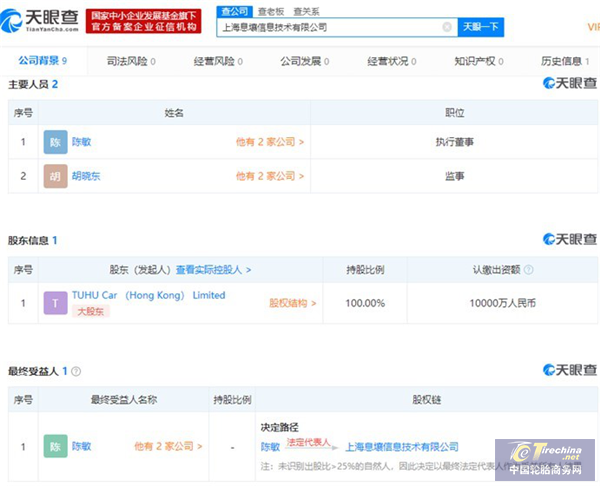Viewport: 600px width, 486px height.
Task: Open 上海息壤信息技术有限公司 link in 股权链
Action: pos(402,447)
